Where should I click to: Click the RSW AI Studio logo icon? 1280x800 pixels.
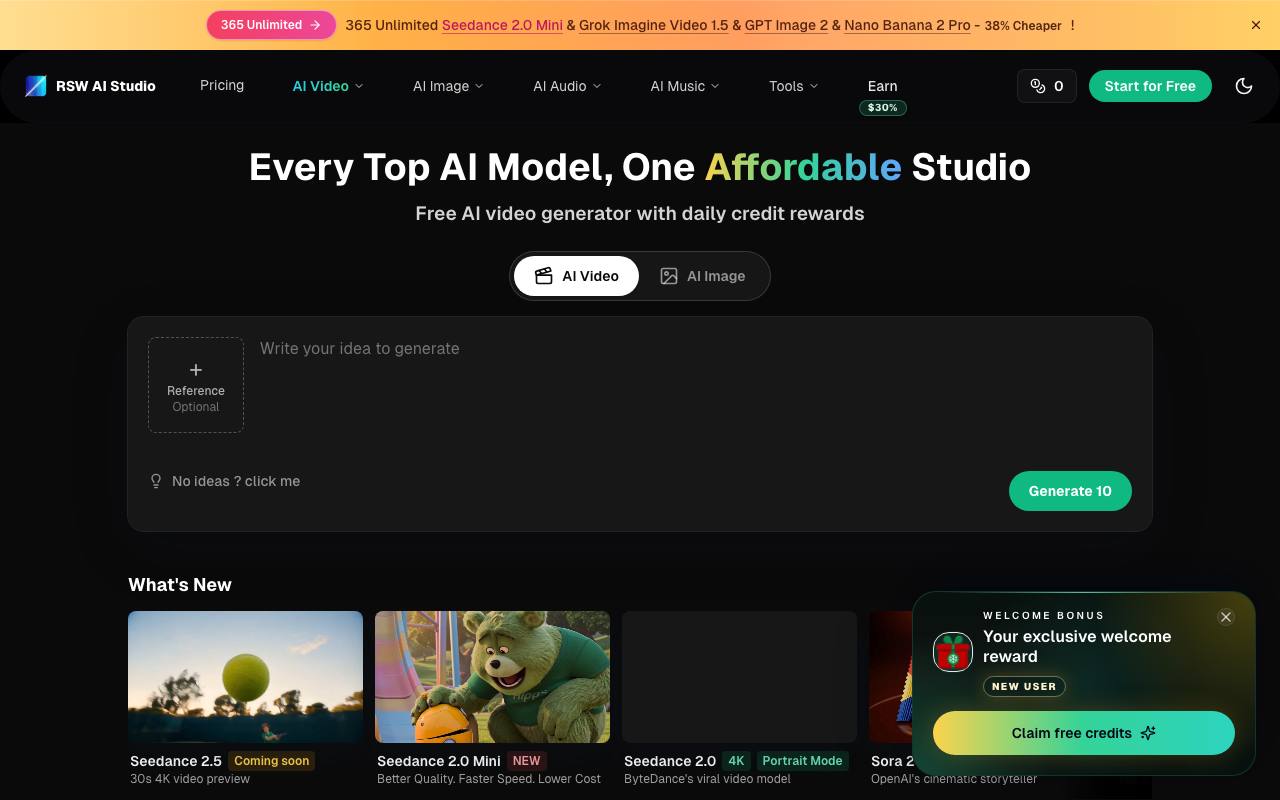[x=36, y=86]
